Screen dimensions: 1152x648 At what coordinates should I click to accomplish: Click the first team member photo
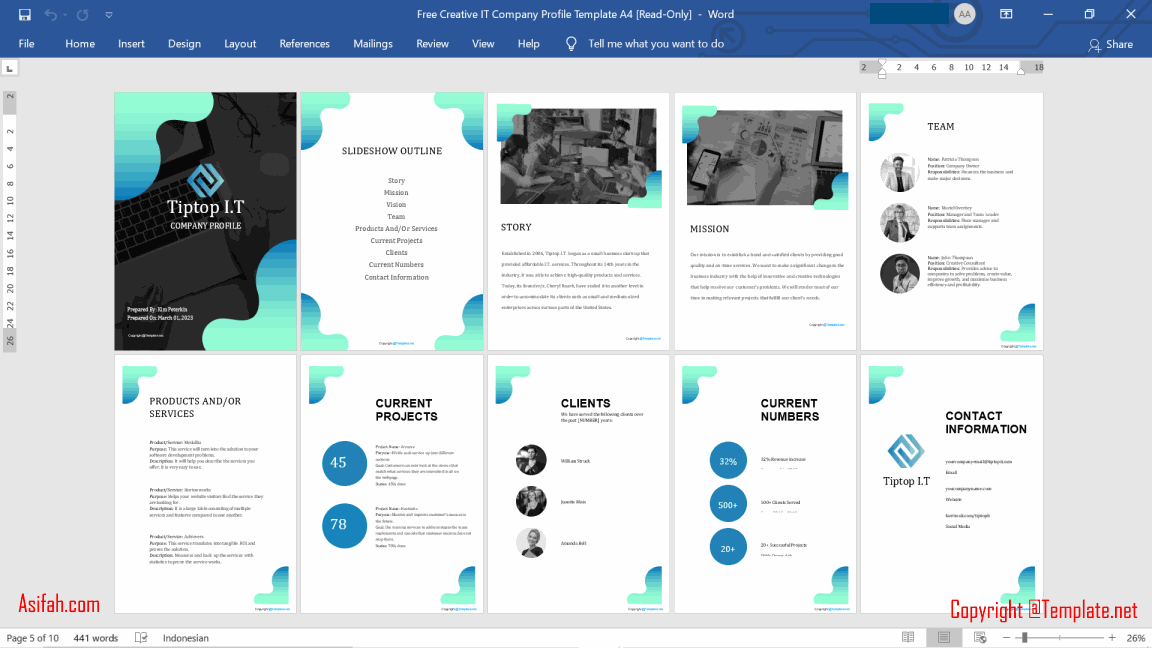899,173
